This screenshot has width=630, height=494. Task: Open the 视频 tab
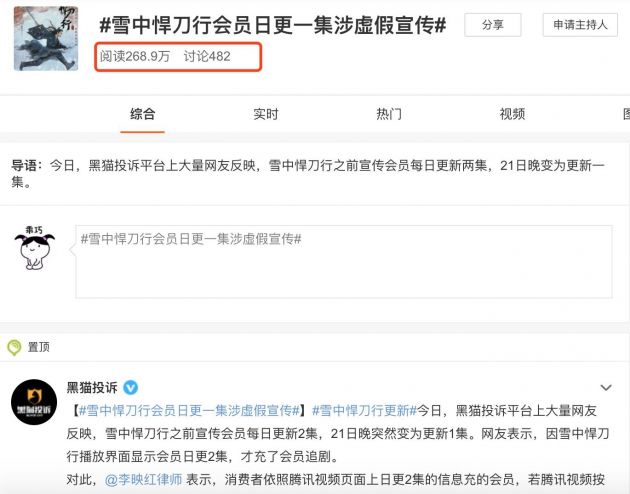click(512, 114)
